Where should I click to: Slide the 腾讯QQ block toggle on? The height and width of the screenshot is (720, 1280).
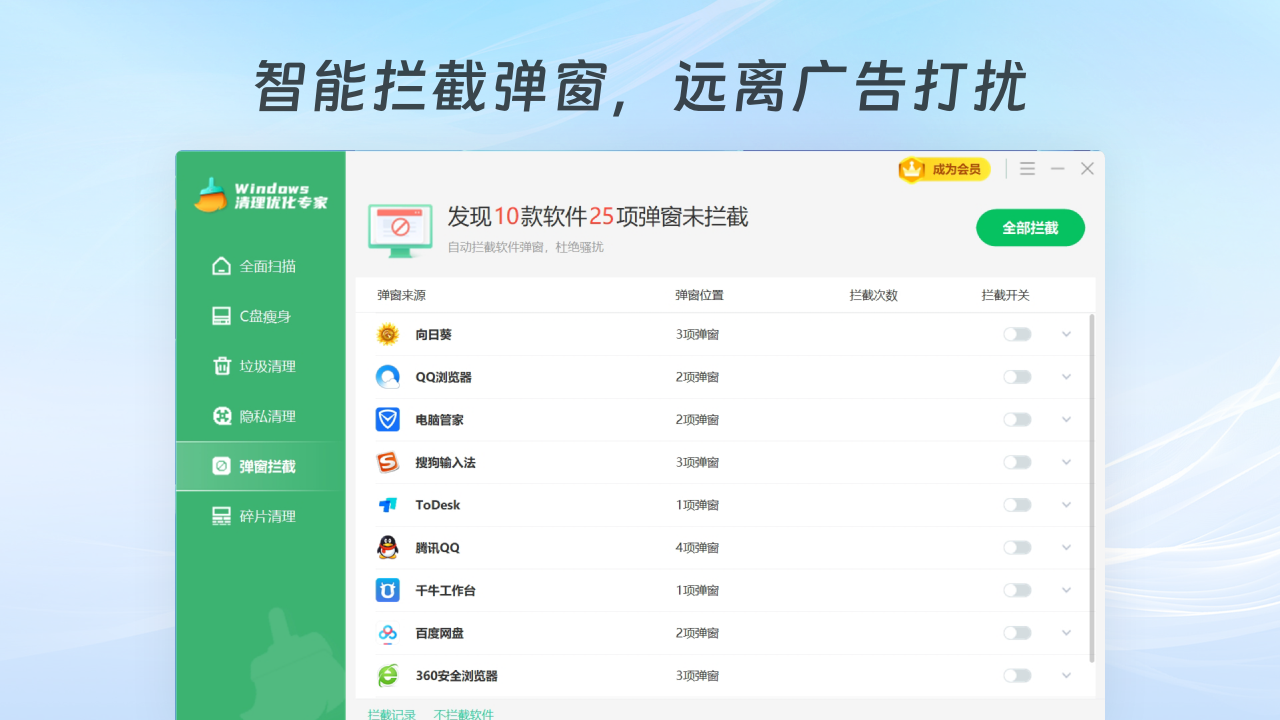pos(1017,547)
